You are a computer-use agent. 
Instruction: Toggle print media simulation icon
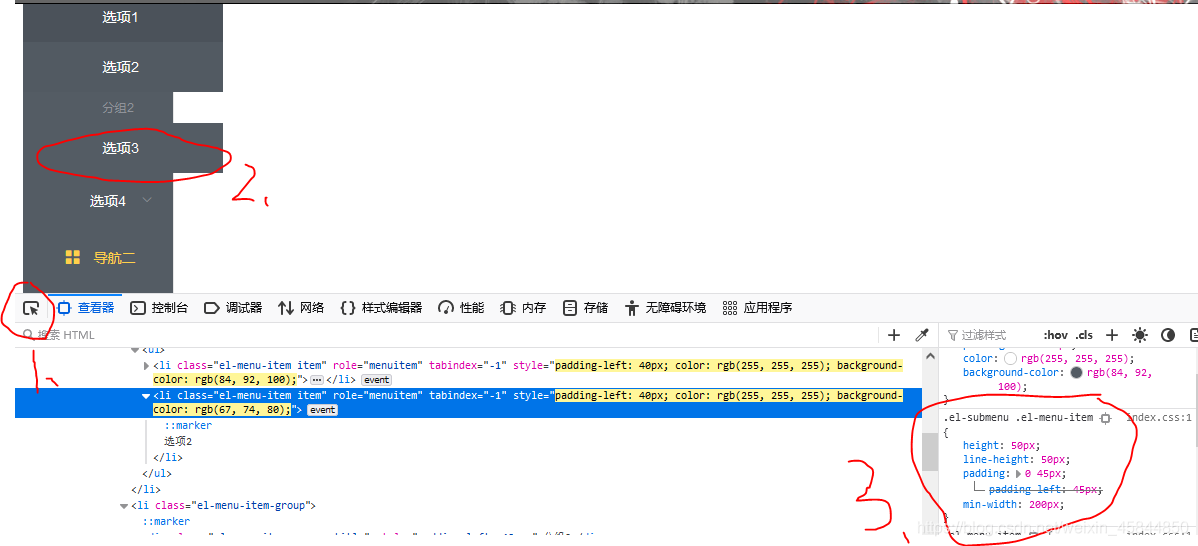coord(1193,334)
